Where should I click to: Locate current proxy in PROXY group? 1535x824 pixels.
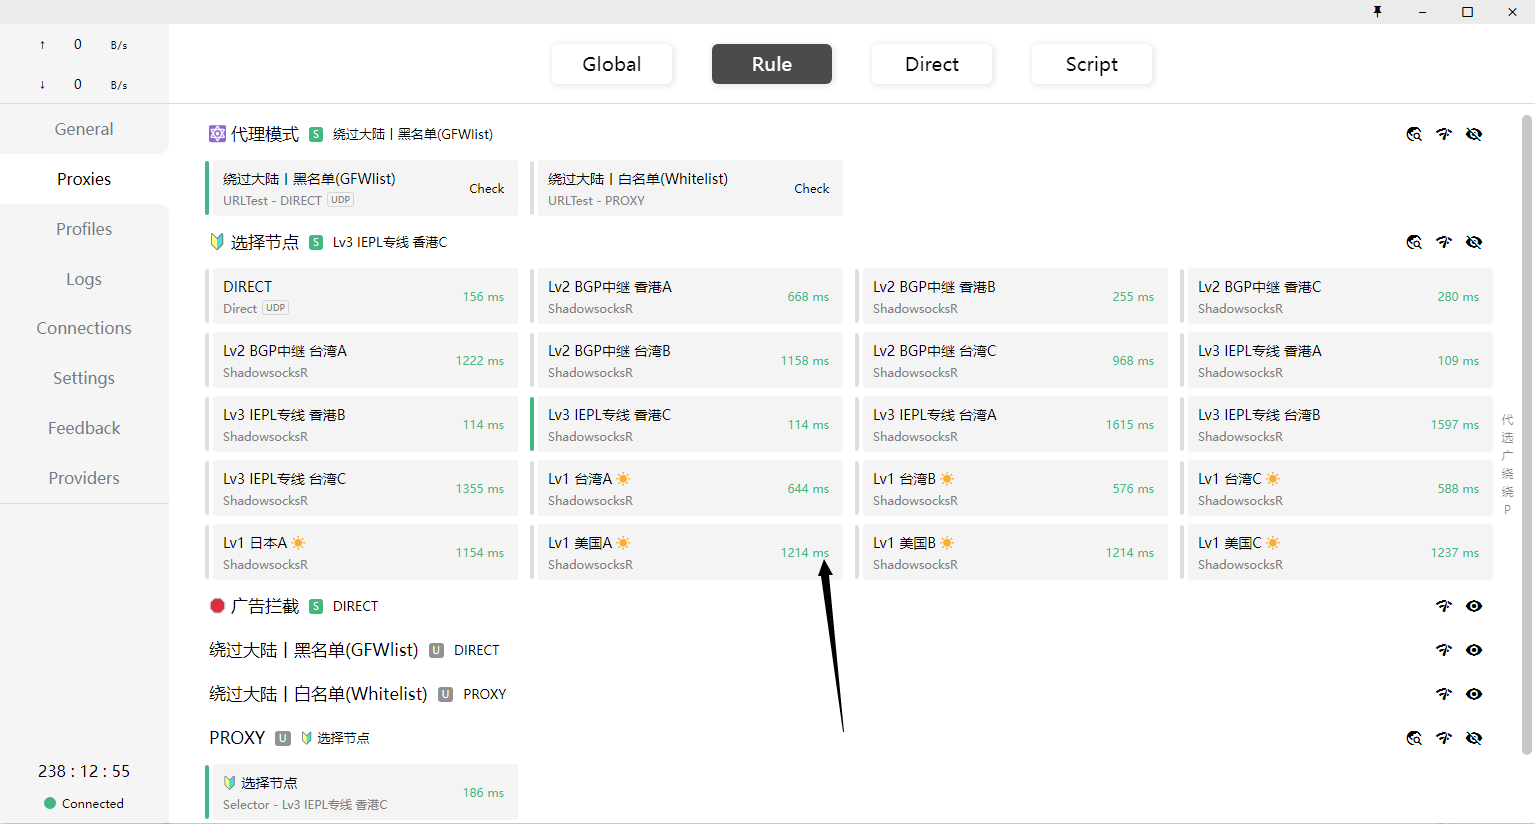(x=1414, y=738)
